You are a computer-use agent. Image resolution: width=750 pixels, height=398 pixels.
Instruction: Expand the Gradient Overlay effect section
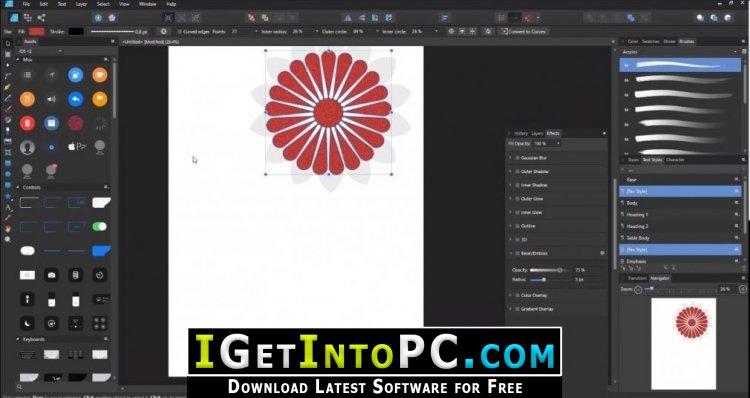(510, 309)
